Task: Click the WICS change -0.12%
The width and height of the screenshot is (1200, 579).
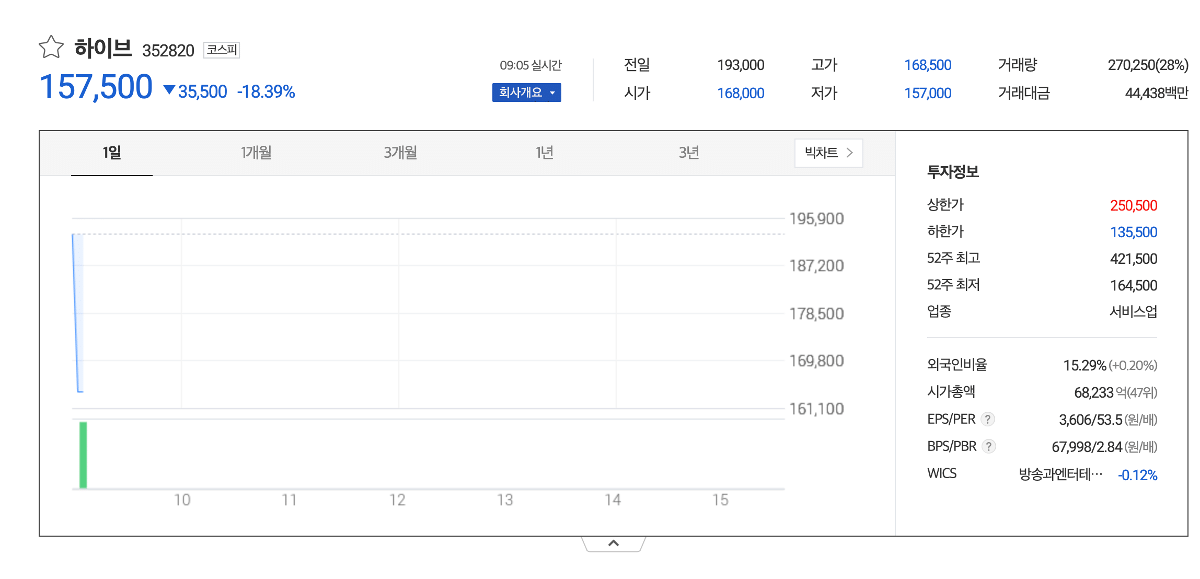Action: [1138, 475]
